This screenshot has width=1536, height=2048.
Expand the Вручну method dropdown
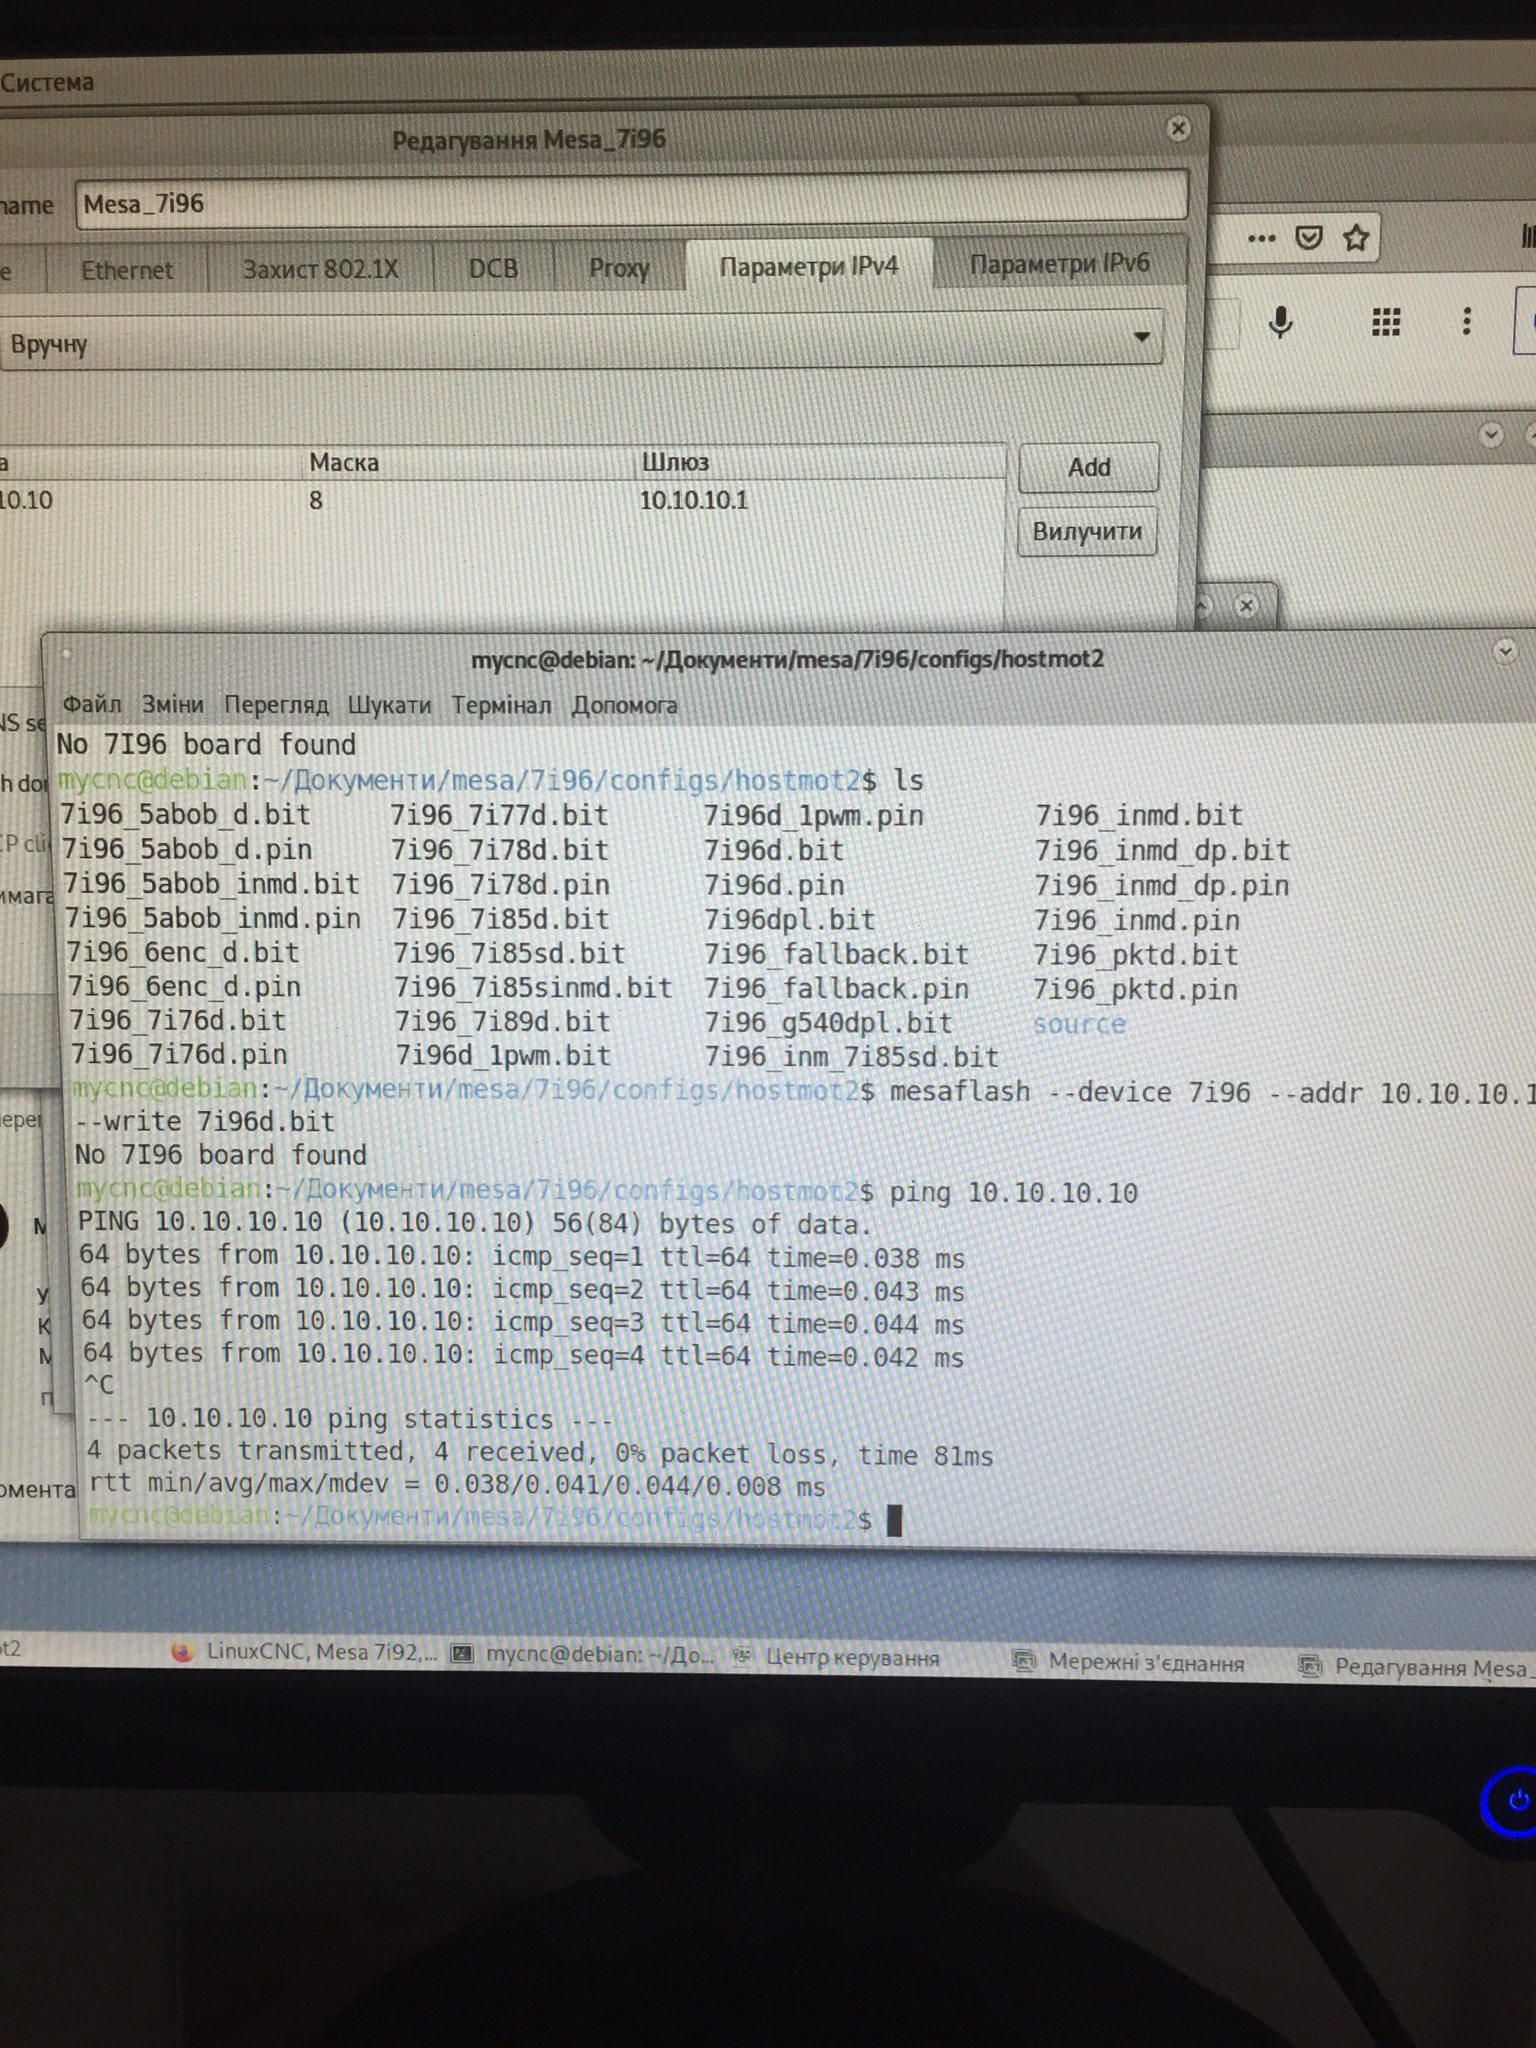(x=580, y=342)
